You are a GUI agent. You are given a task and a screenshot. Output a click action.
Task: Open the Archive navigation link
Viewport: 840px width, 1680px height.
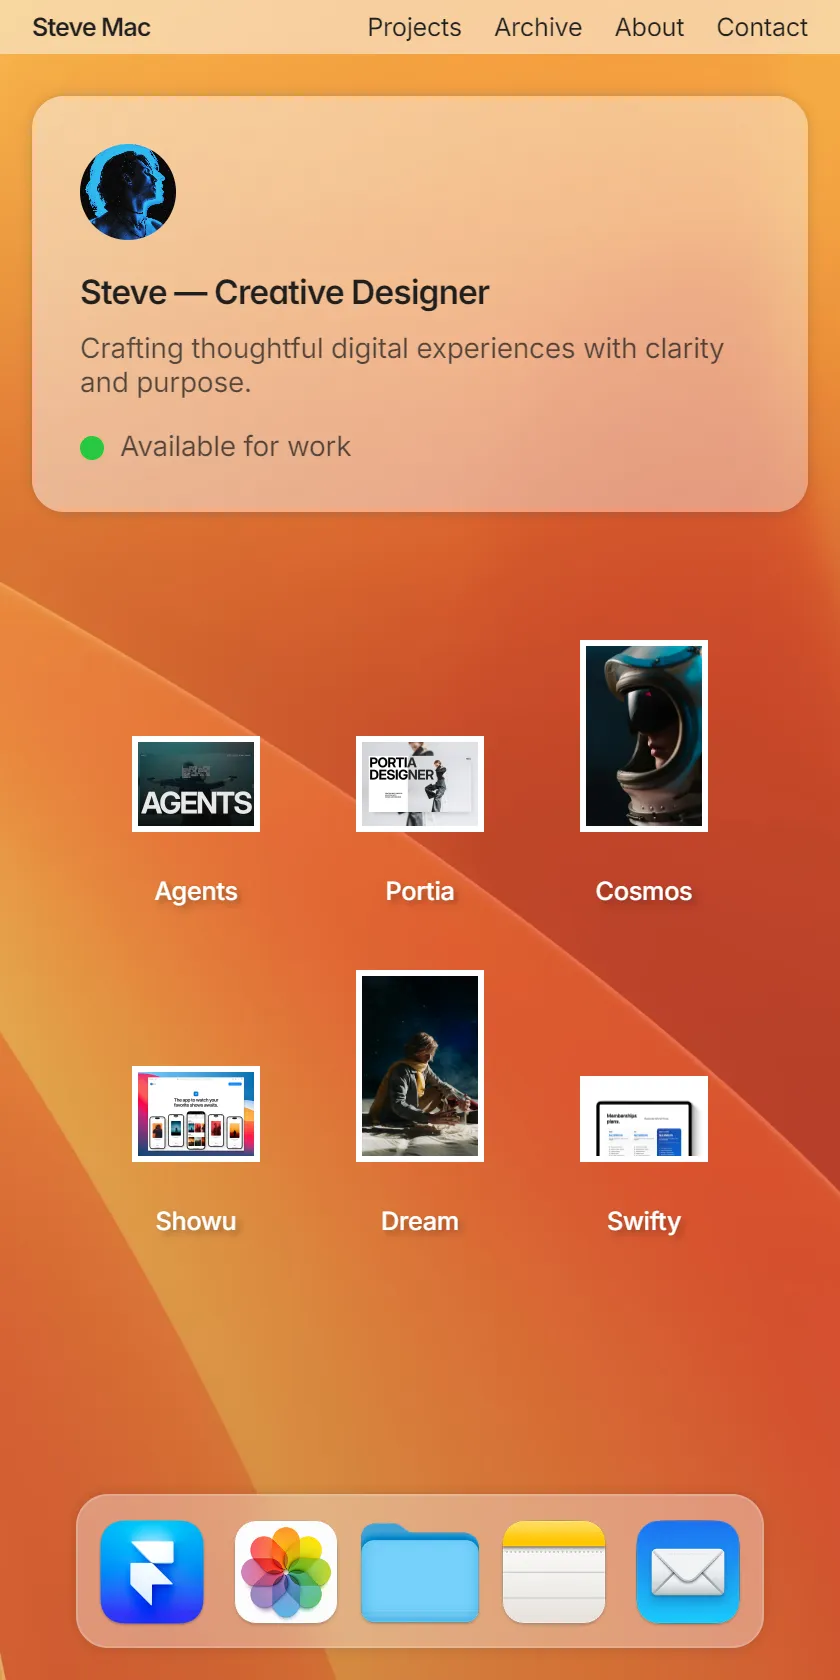538,27
